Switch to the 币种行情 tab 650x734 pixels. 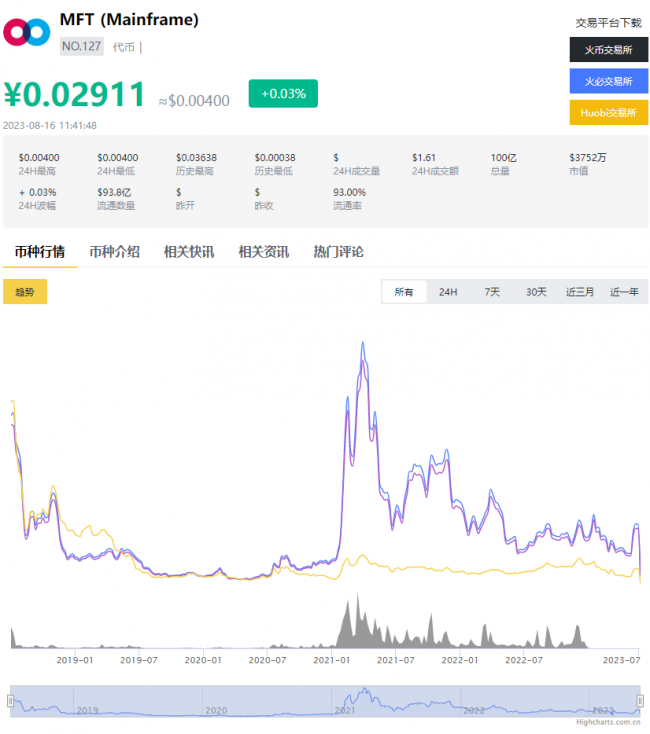click(40, 252)
